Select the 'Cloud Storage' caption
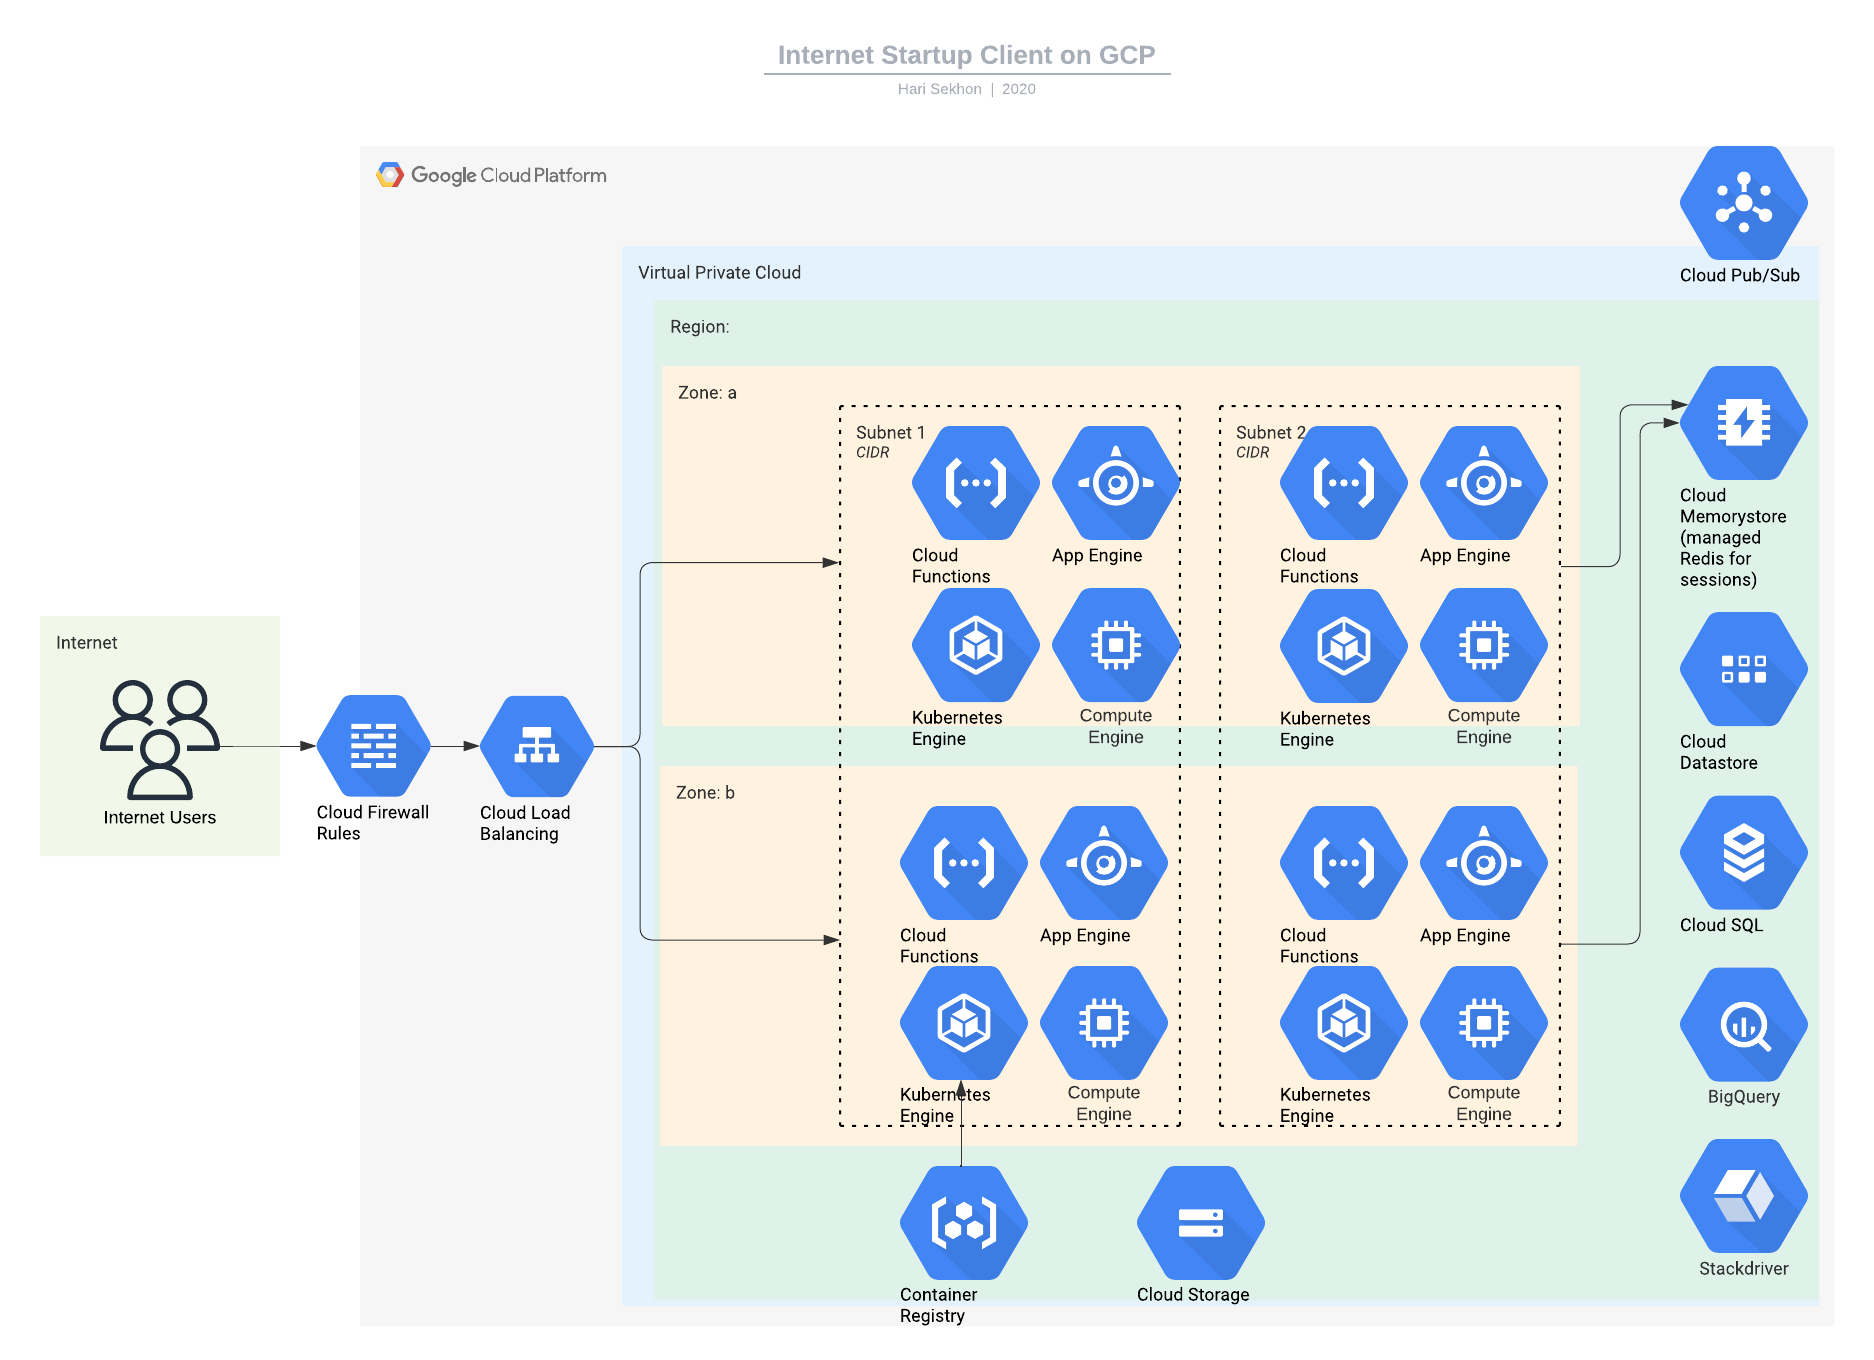Screen dimensions: 1874x1360 coord(1193,1295)
